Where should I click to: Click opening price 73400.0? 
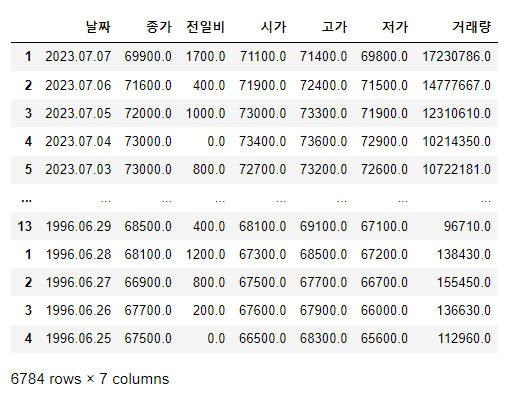coord(262,141)
